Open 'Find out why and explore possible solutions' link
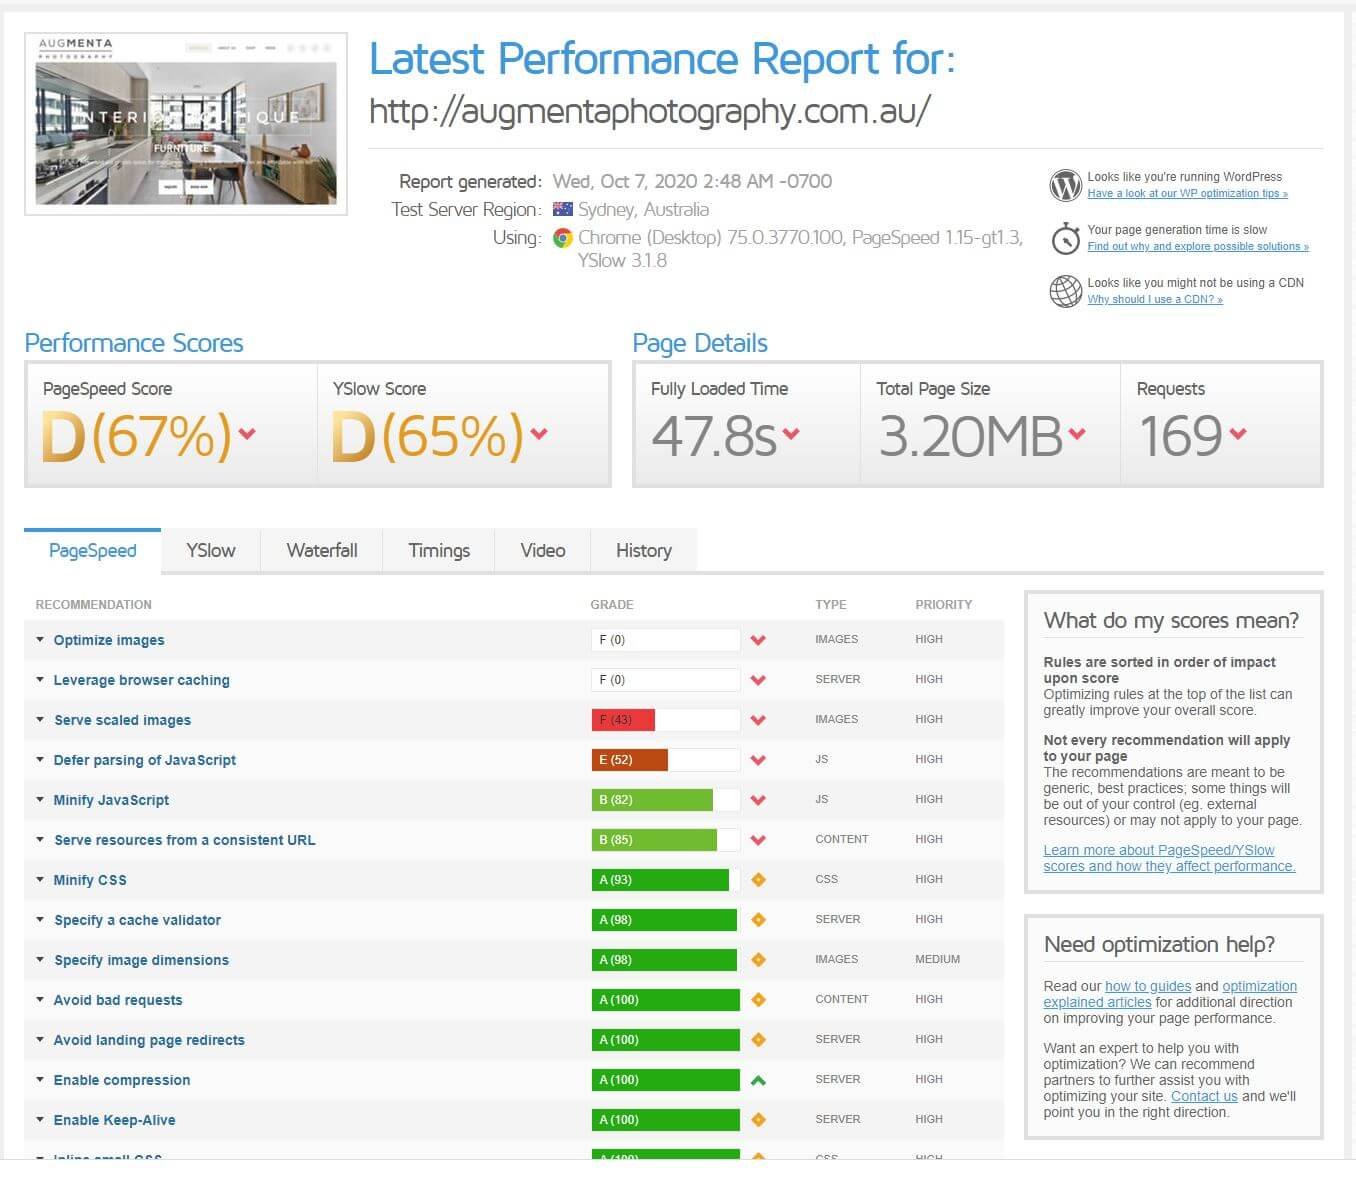Viewport: 1356px width, 1180px height. click(x=1198, y=247)
